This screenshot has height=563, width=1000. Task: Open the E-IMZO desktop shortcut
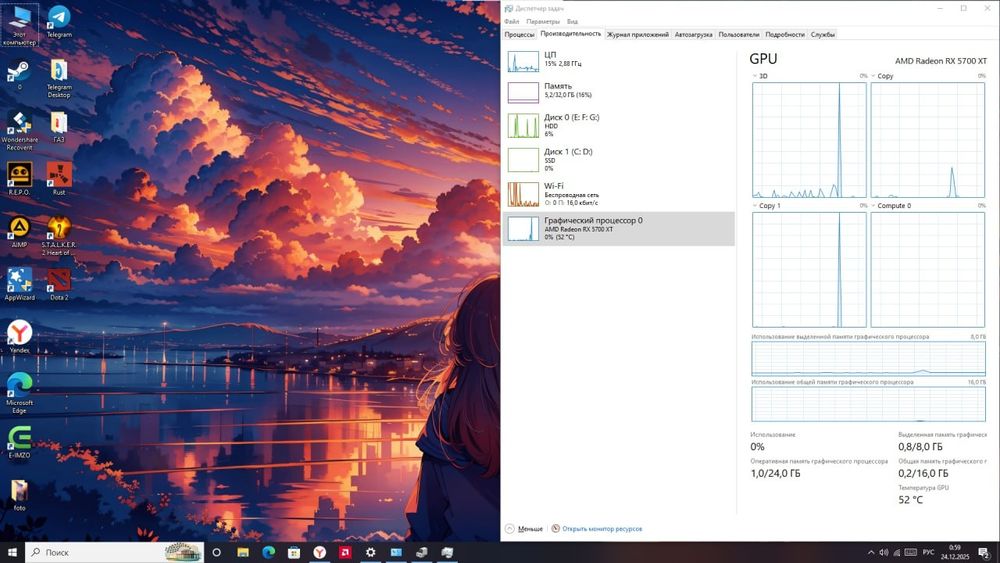[x=19, y=439]
